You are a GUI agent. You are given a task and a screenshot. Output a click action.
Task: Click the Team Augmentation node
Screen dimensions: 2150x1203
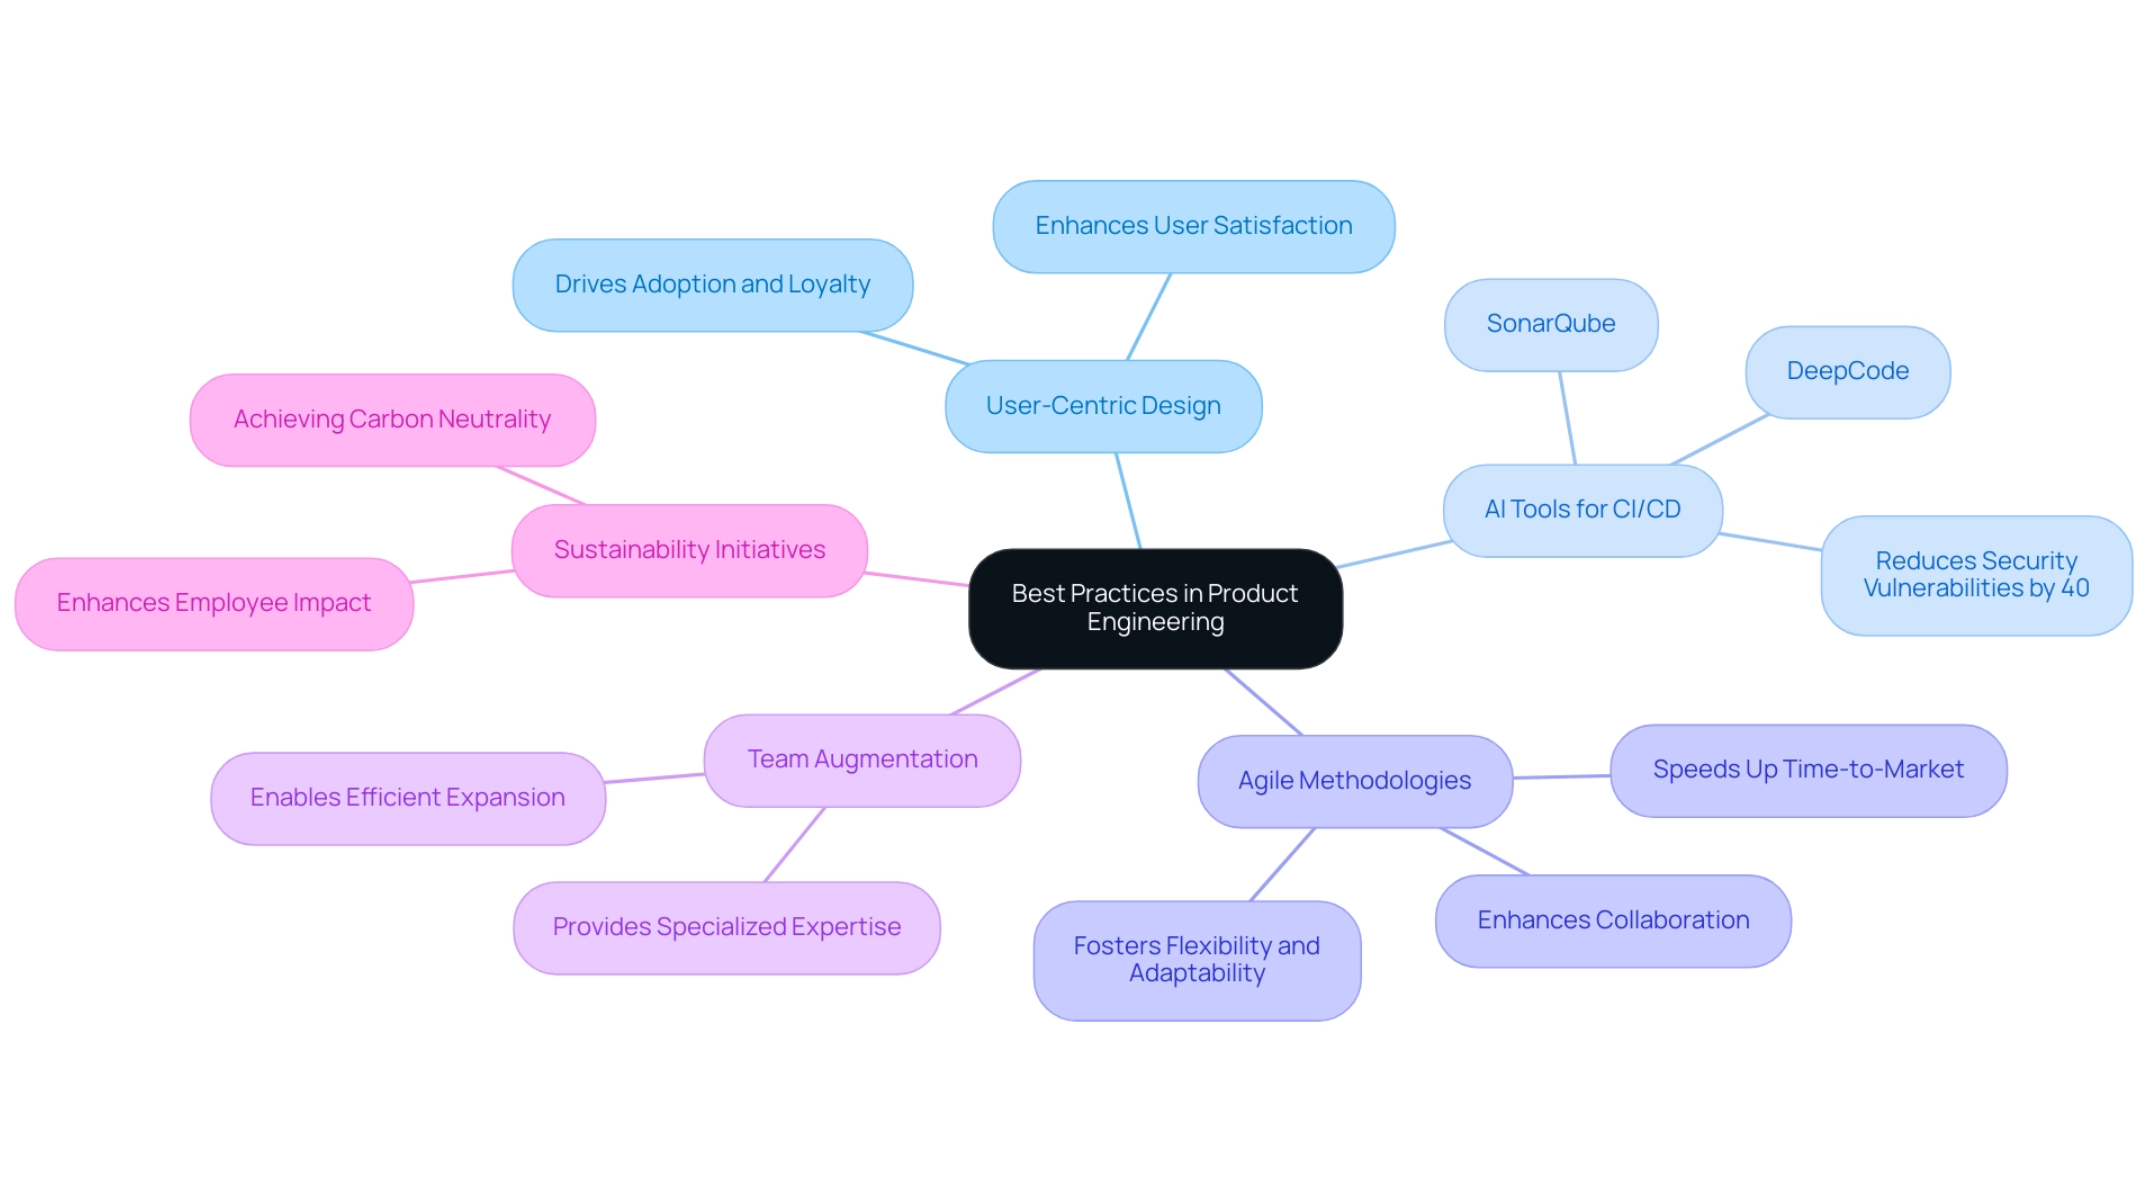click(859, 759)
